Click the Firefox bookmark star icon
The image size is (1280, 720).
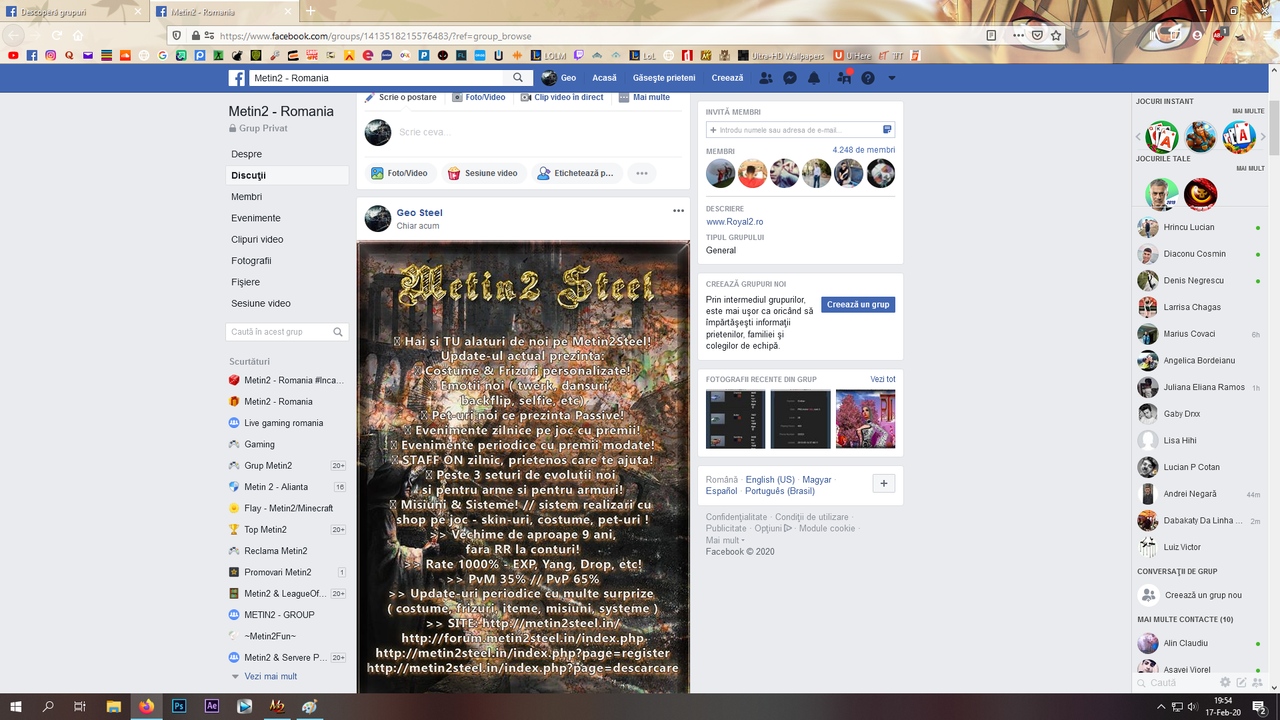1056,35
